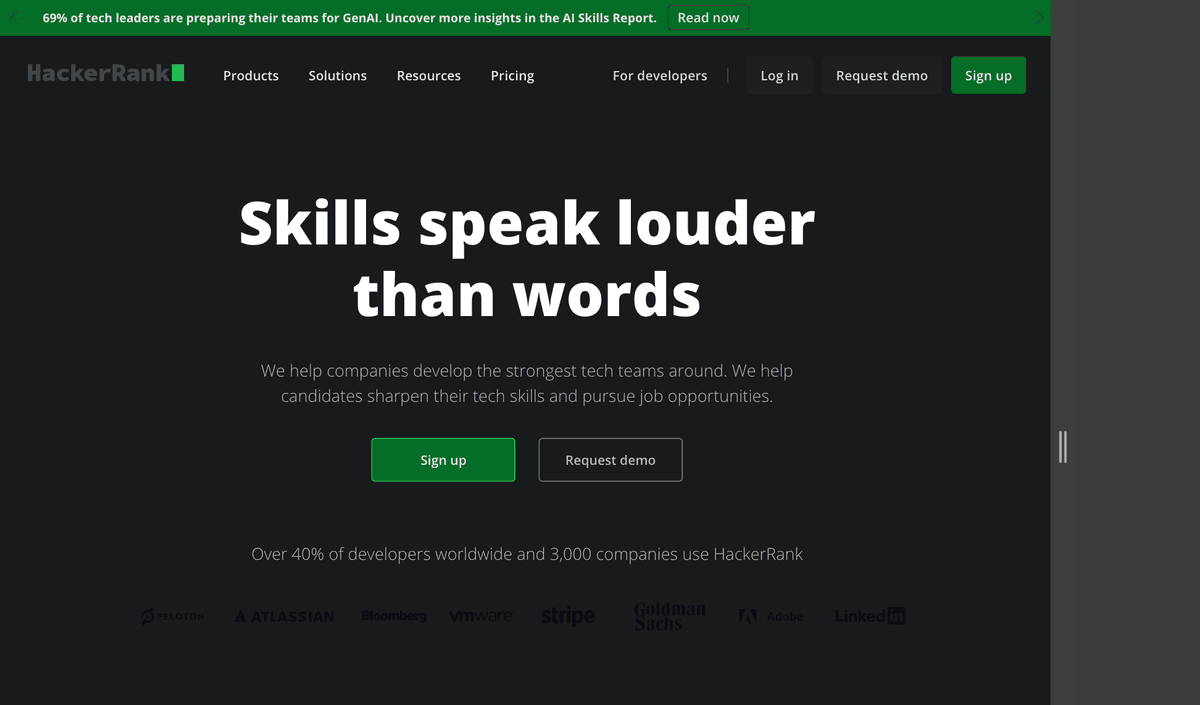Select the Bloomberg logo

point(393,616)
